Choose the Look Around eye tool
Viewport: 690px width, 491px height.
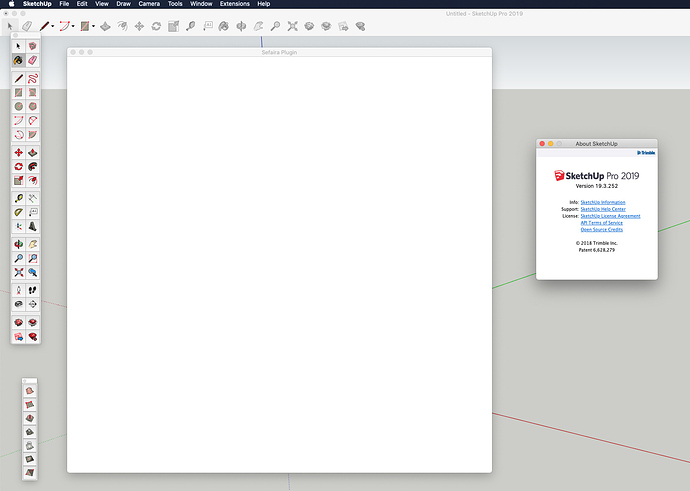point(18,304)
